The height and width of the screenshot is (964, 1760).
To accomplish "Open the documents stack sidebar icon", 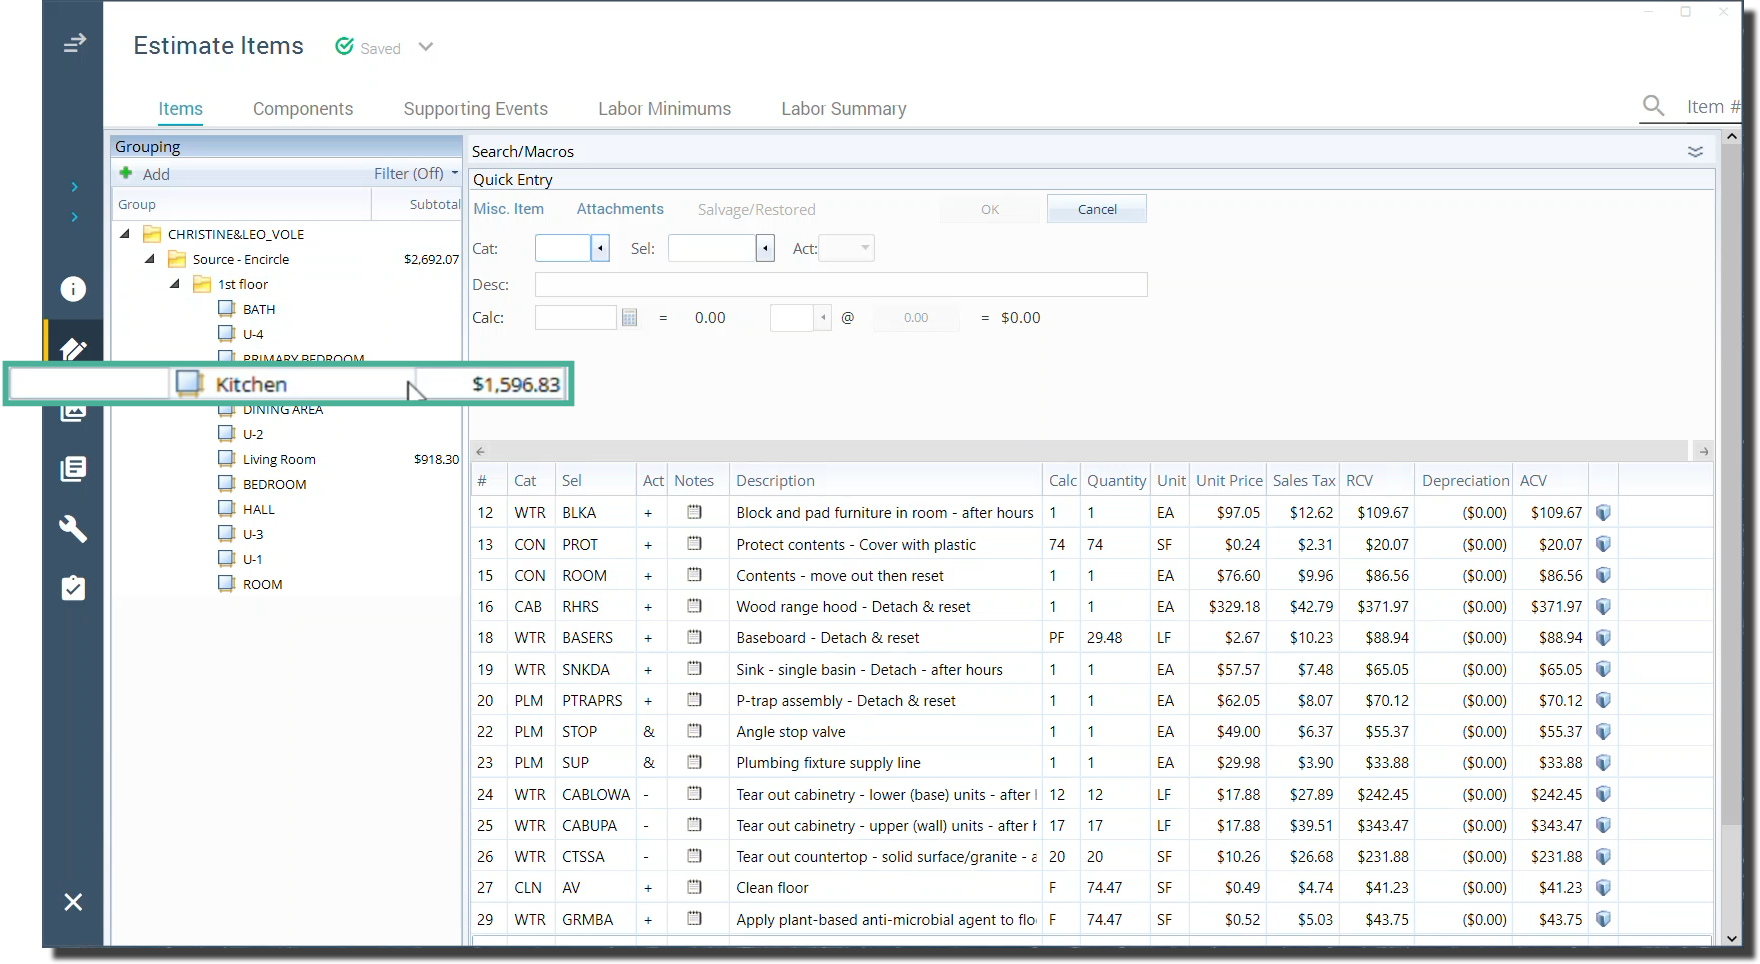I will pos(73,469).
